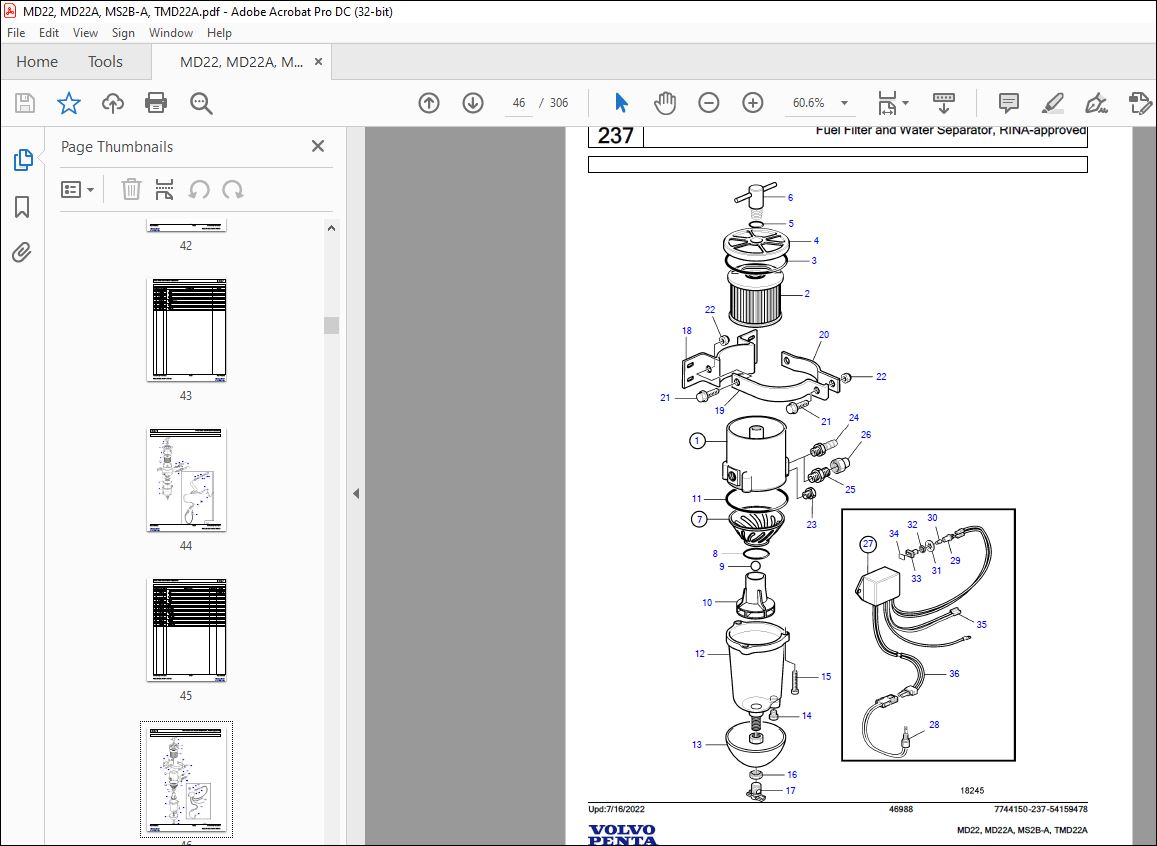Select the Highlight text pen tool
Screen dimensions: 1157x846
point(1053,103)
